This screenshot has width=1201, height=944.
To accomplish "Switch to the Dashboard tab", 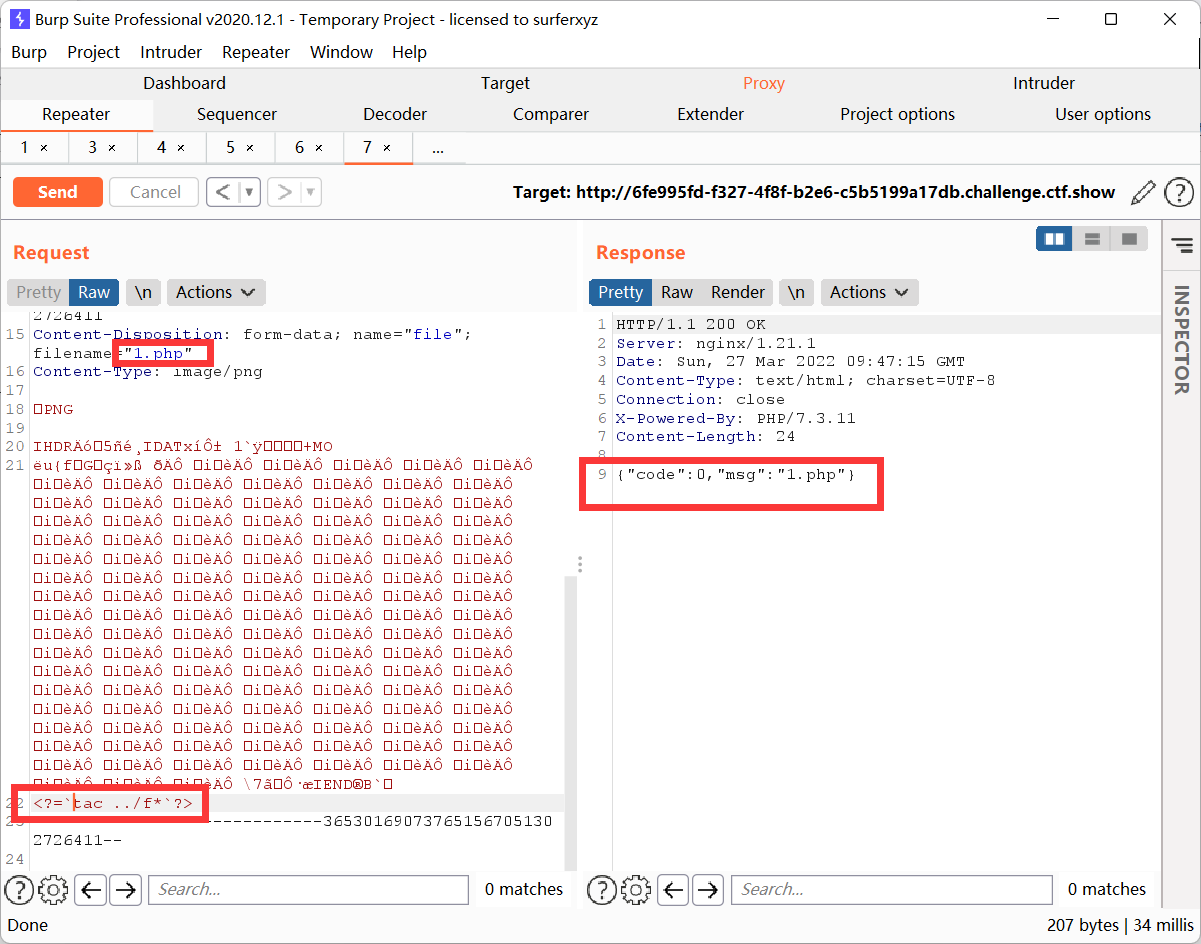I will [184, 83].
